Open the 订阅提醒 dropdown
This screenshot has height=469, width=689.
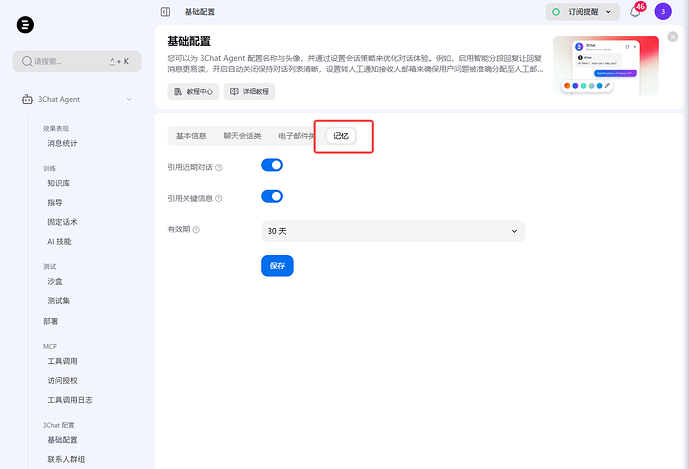pyautogui.click(x=583, y=12)
